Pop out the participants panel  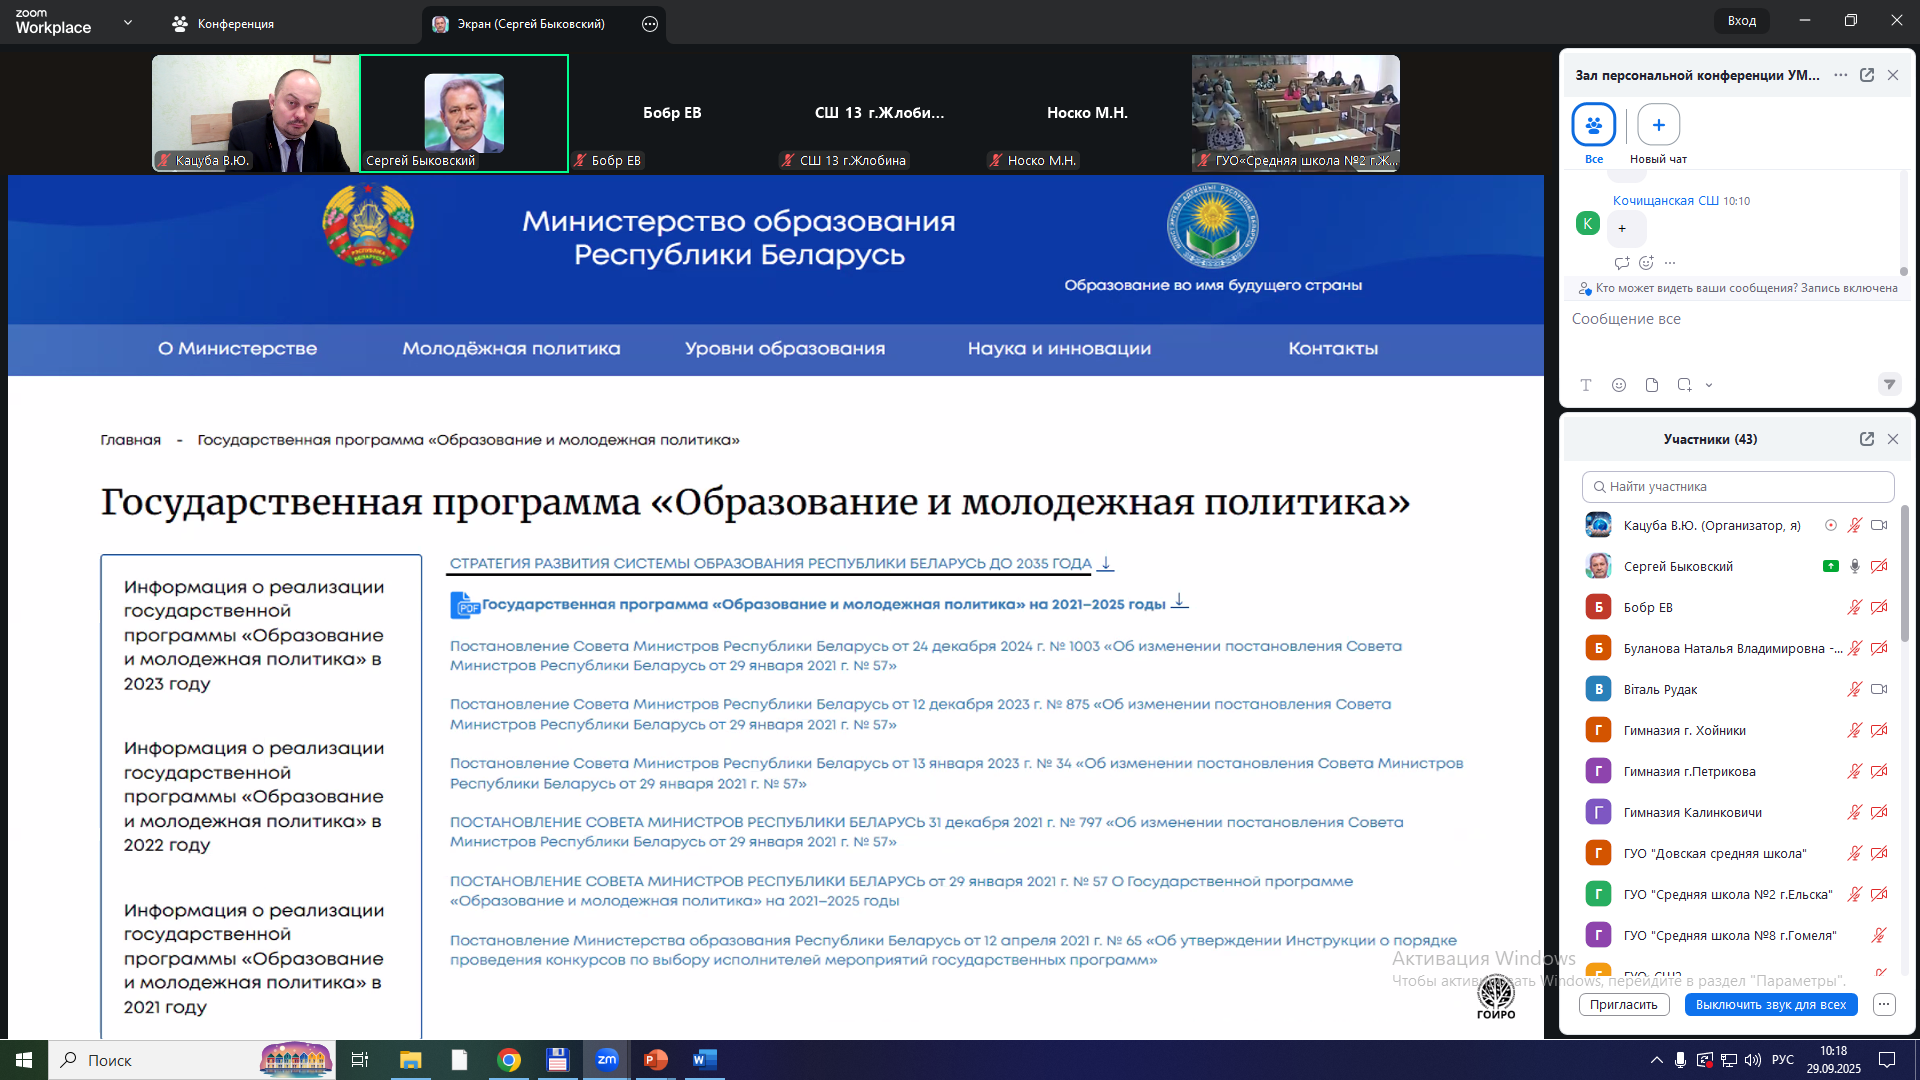[x=1867, y=439]
